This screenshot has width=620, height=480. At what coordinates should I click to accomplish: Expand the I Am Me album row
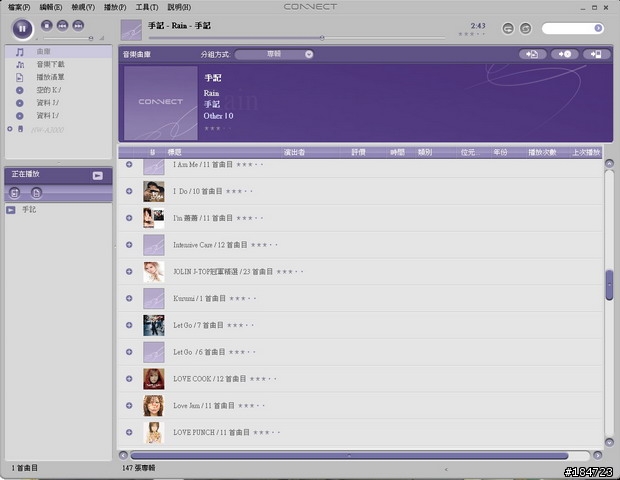tap(129, 164)
